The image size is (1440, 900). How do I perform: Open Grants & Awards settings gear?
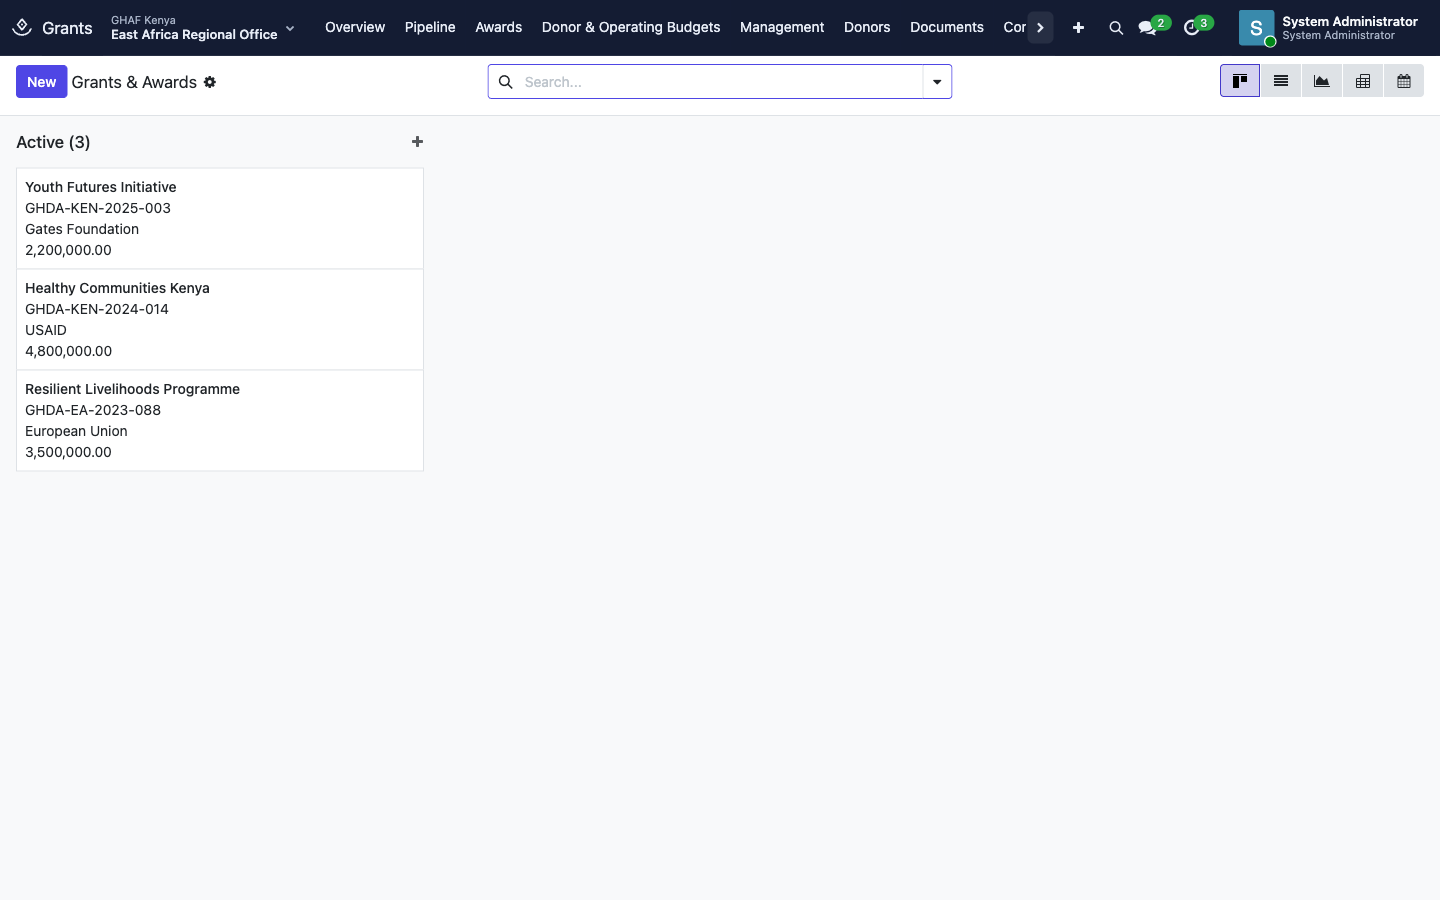[210, 82]
